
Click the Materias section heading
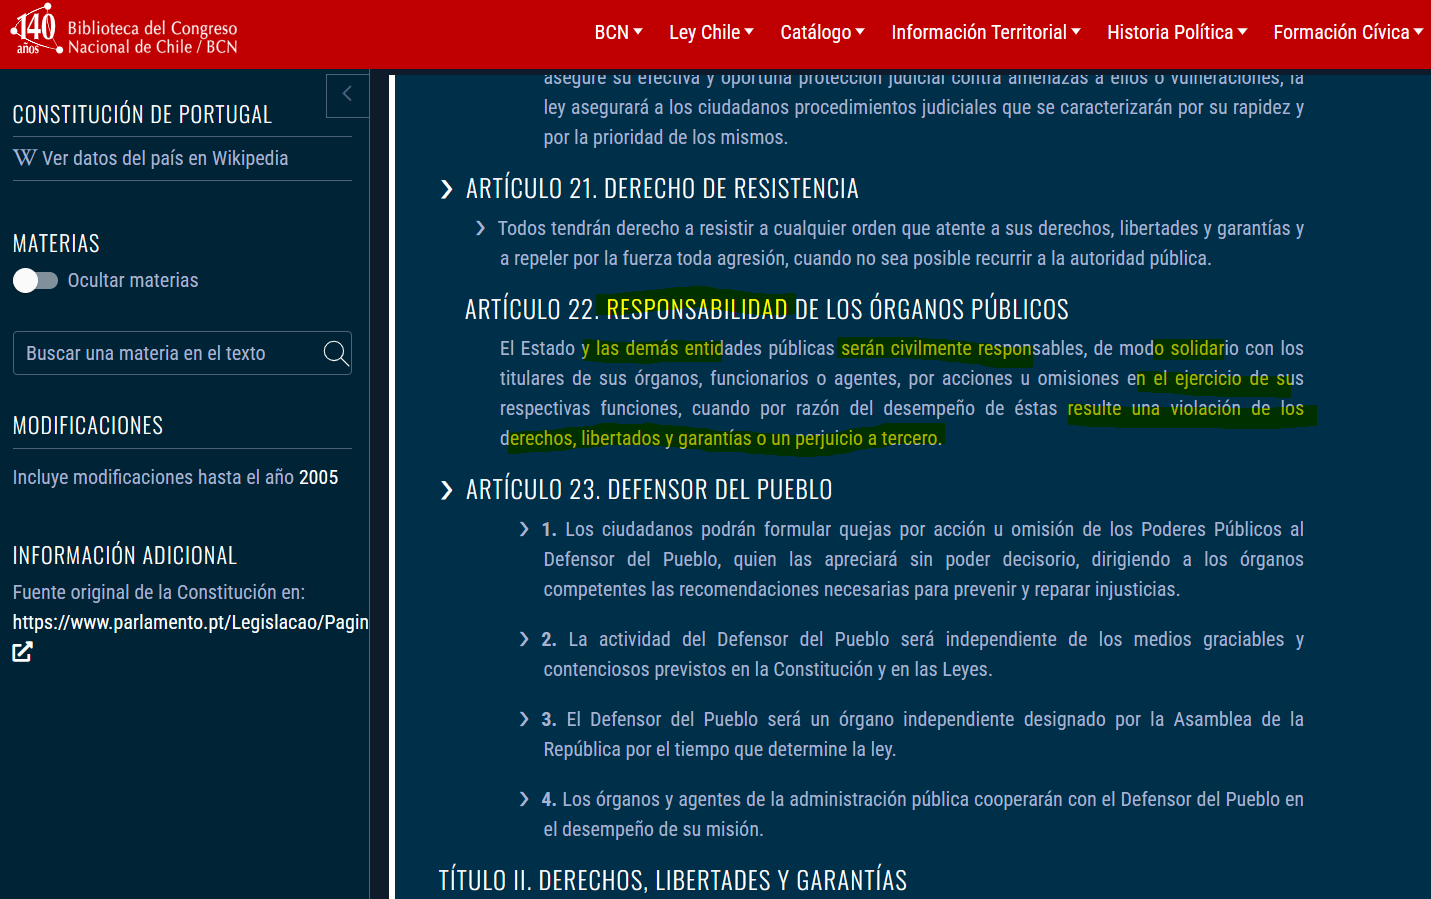tap(56, 243)
